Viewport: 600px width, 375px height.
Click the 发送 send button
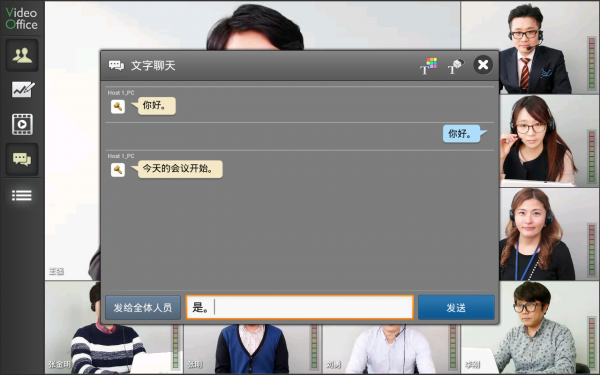pos(456,307)
